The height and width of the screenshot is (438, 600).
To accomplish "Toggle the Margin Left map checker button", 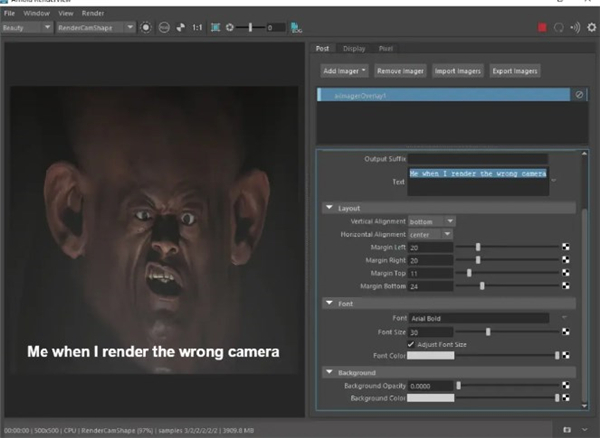I will [x=568, y=246].
